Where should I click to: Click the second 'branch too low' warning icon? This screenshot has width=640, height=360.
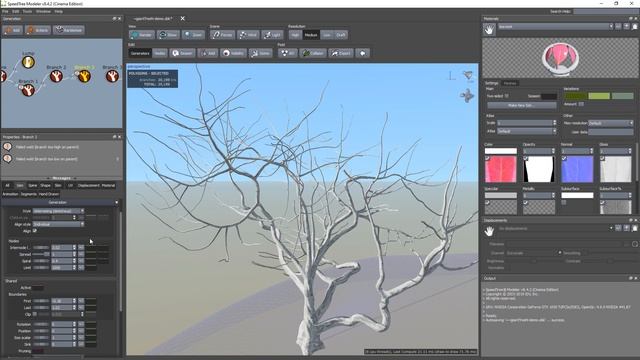(x=7, y=158)
